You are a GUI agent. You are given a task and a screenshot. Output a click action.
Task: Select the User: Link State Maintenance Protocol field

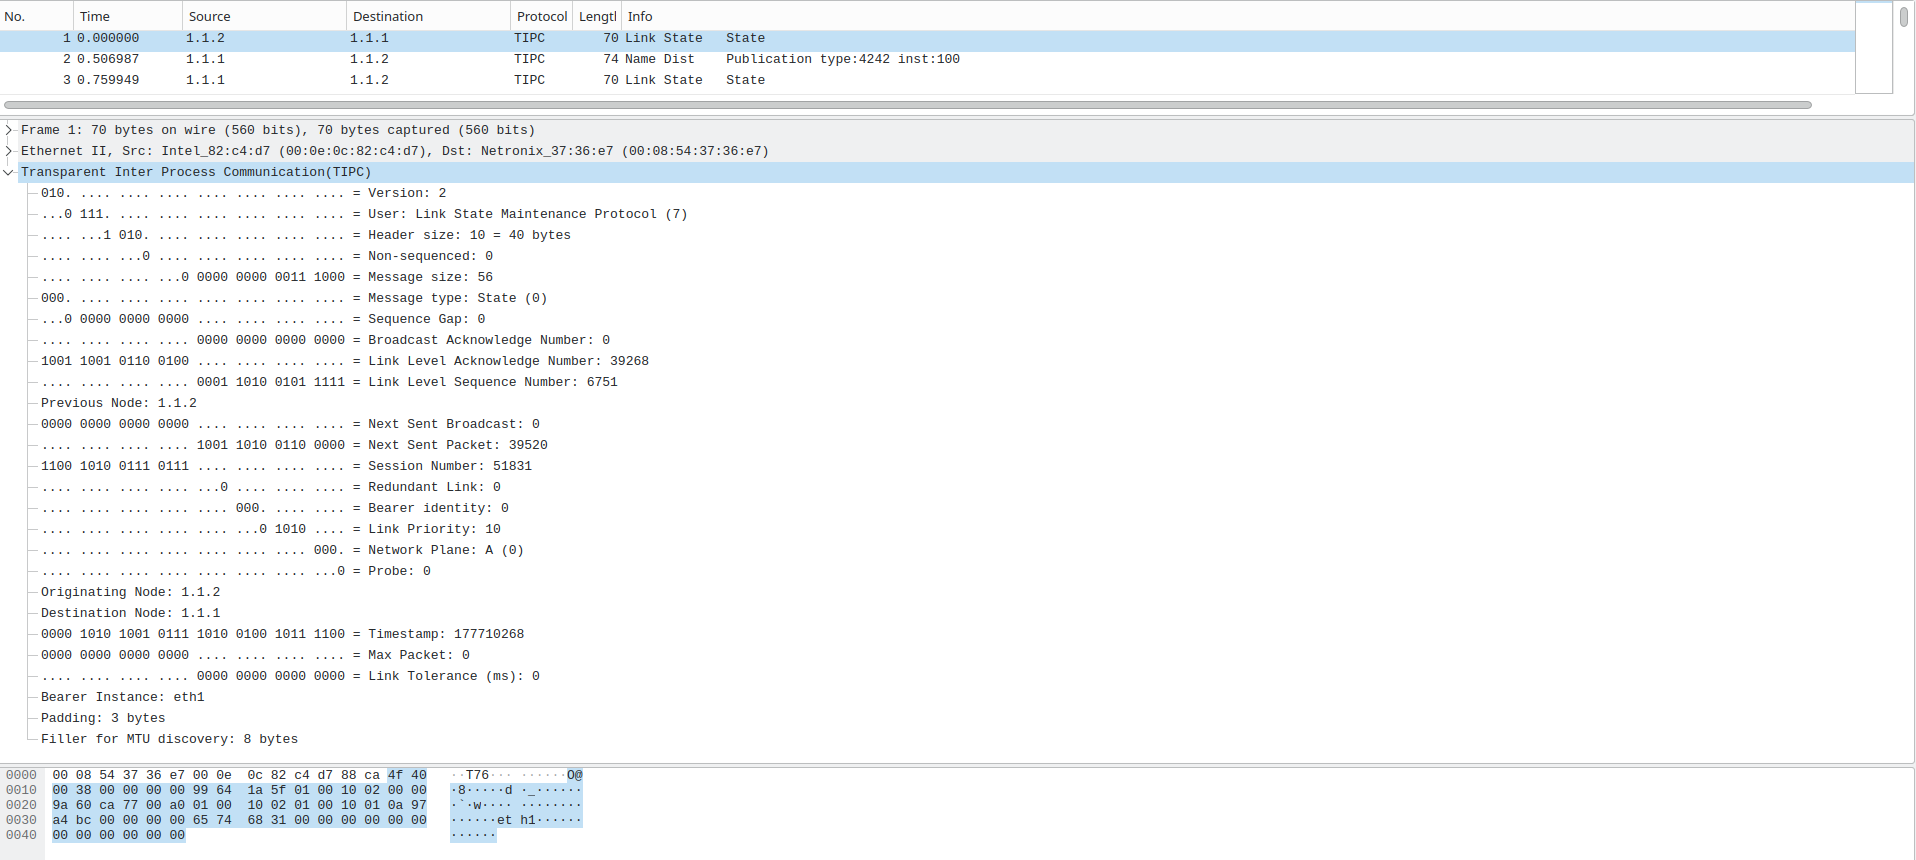point(364,214)
